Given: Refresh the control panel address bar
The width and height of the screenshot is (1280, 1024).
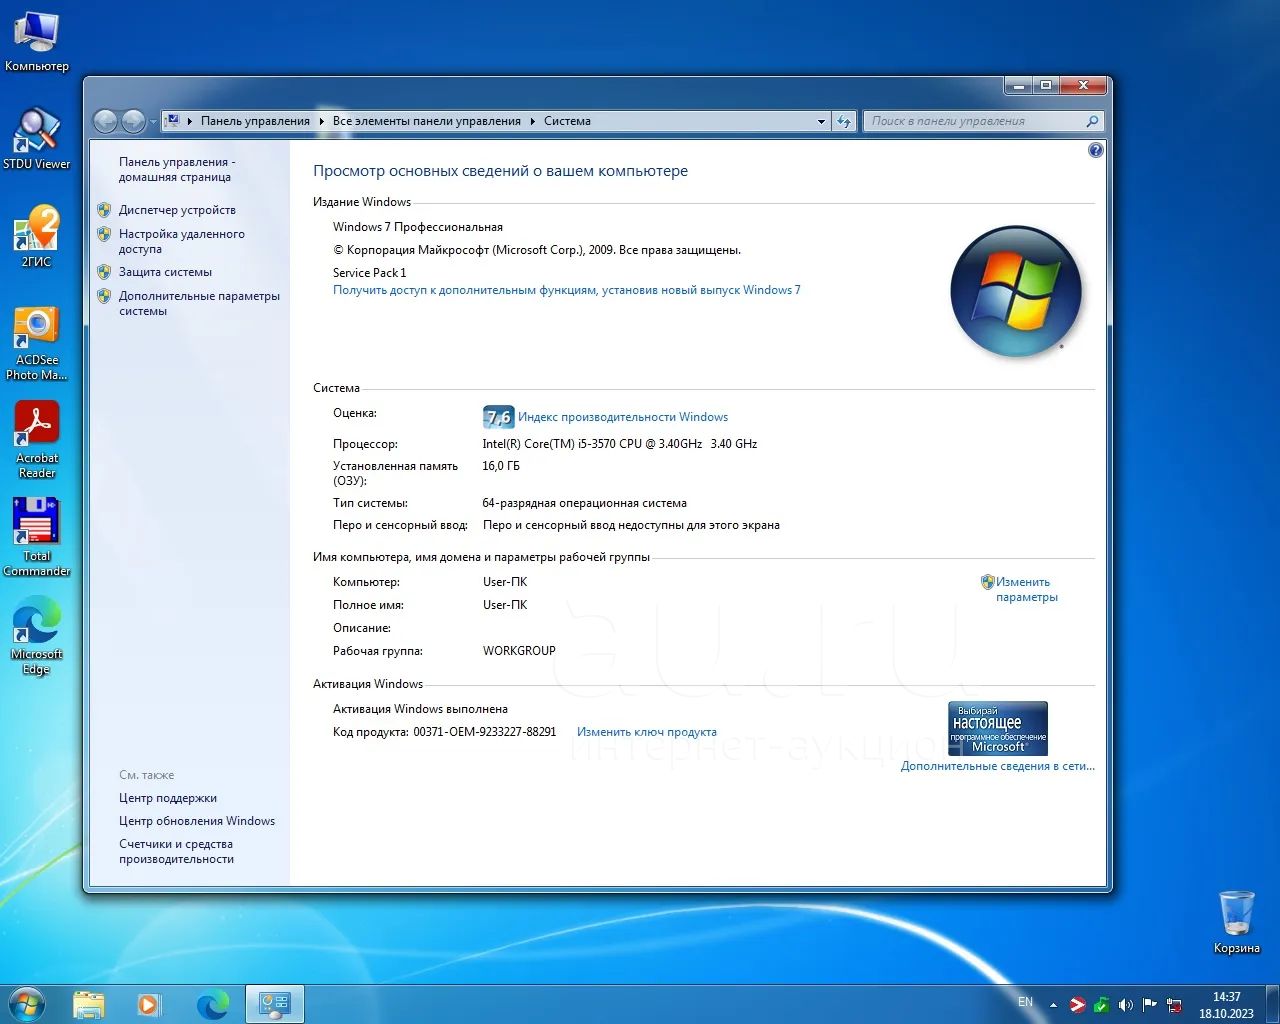Looking at the screenshot, I should click(x=845, y=121).
